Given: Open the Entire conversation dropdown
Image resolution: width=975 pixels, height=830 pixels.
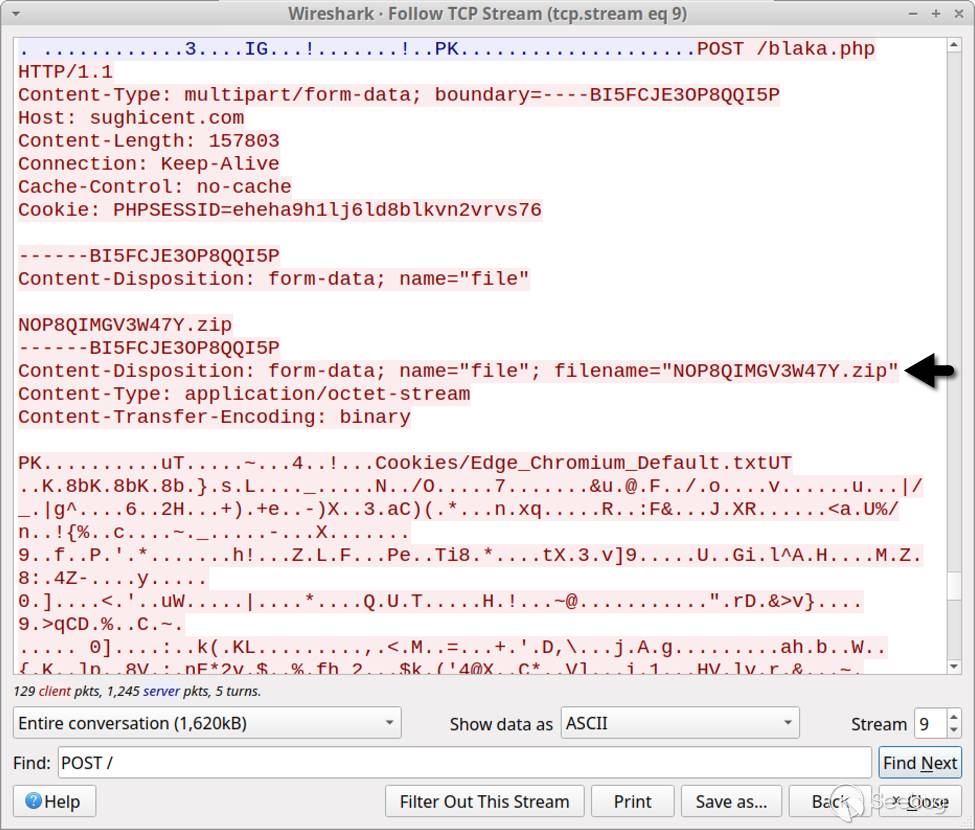Looking at the screenshot, I should pyautogui.click(x=207, y=723).
